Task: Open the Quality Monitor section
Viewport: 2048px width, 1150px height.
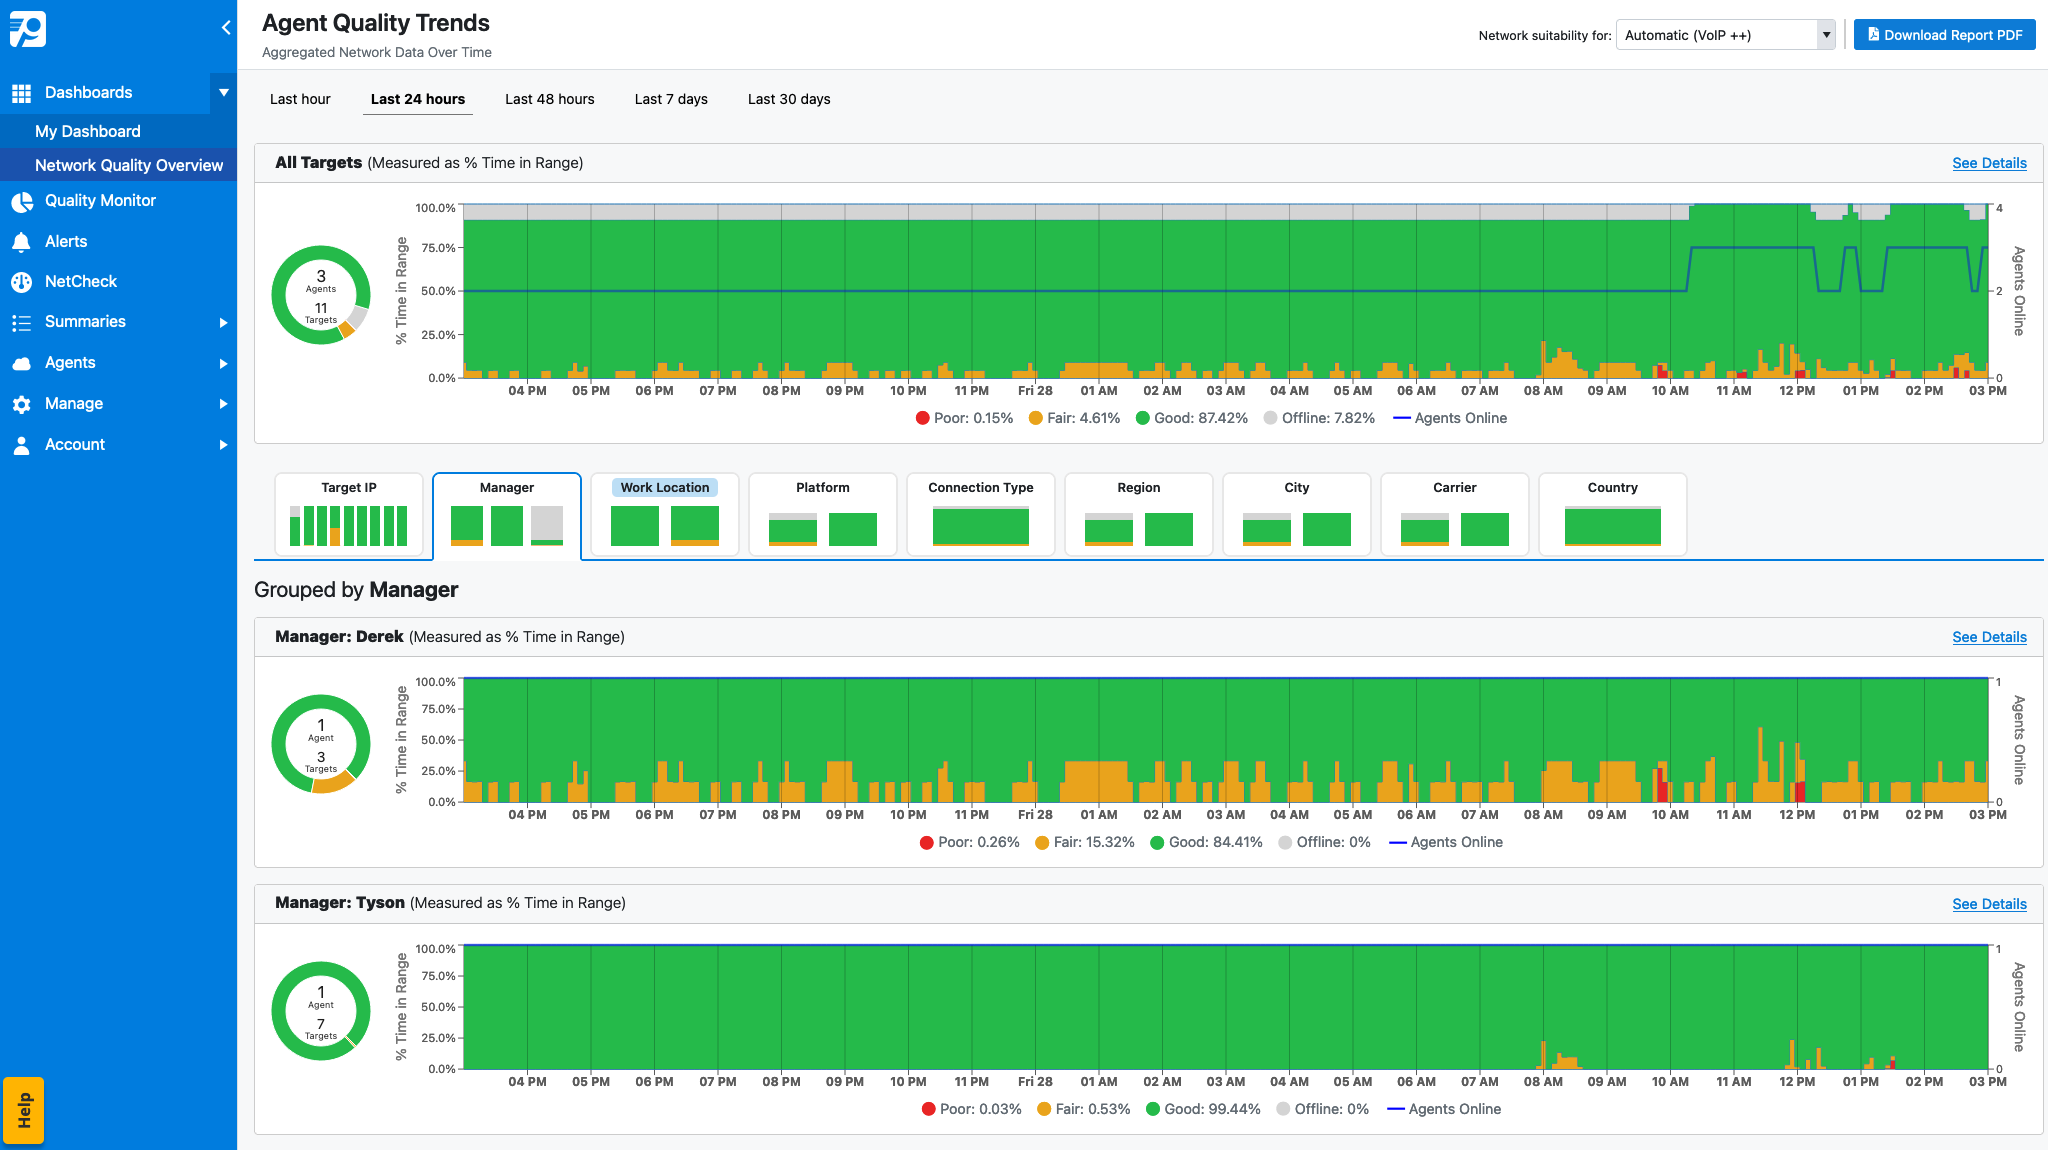Action: (100, 200)
